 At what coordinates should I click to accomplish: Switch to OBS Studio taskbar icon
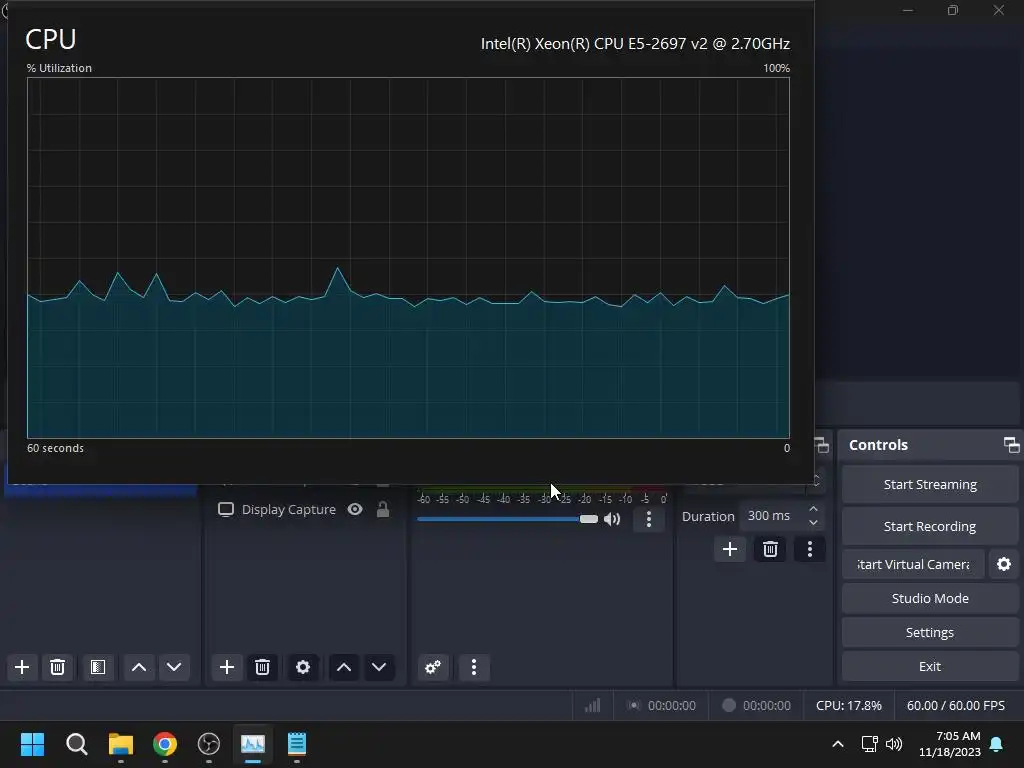(x=209, y=744)
